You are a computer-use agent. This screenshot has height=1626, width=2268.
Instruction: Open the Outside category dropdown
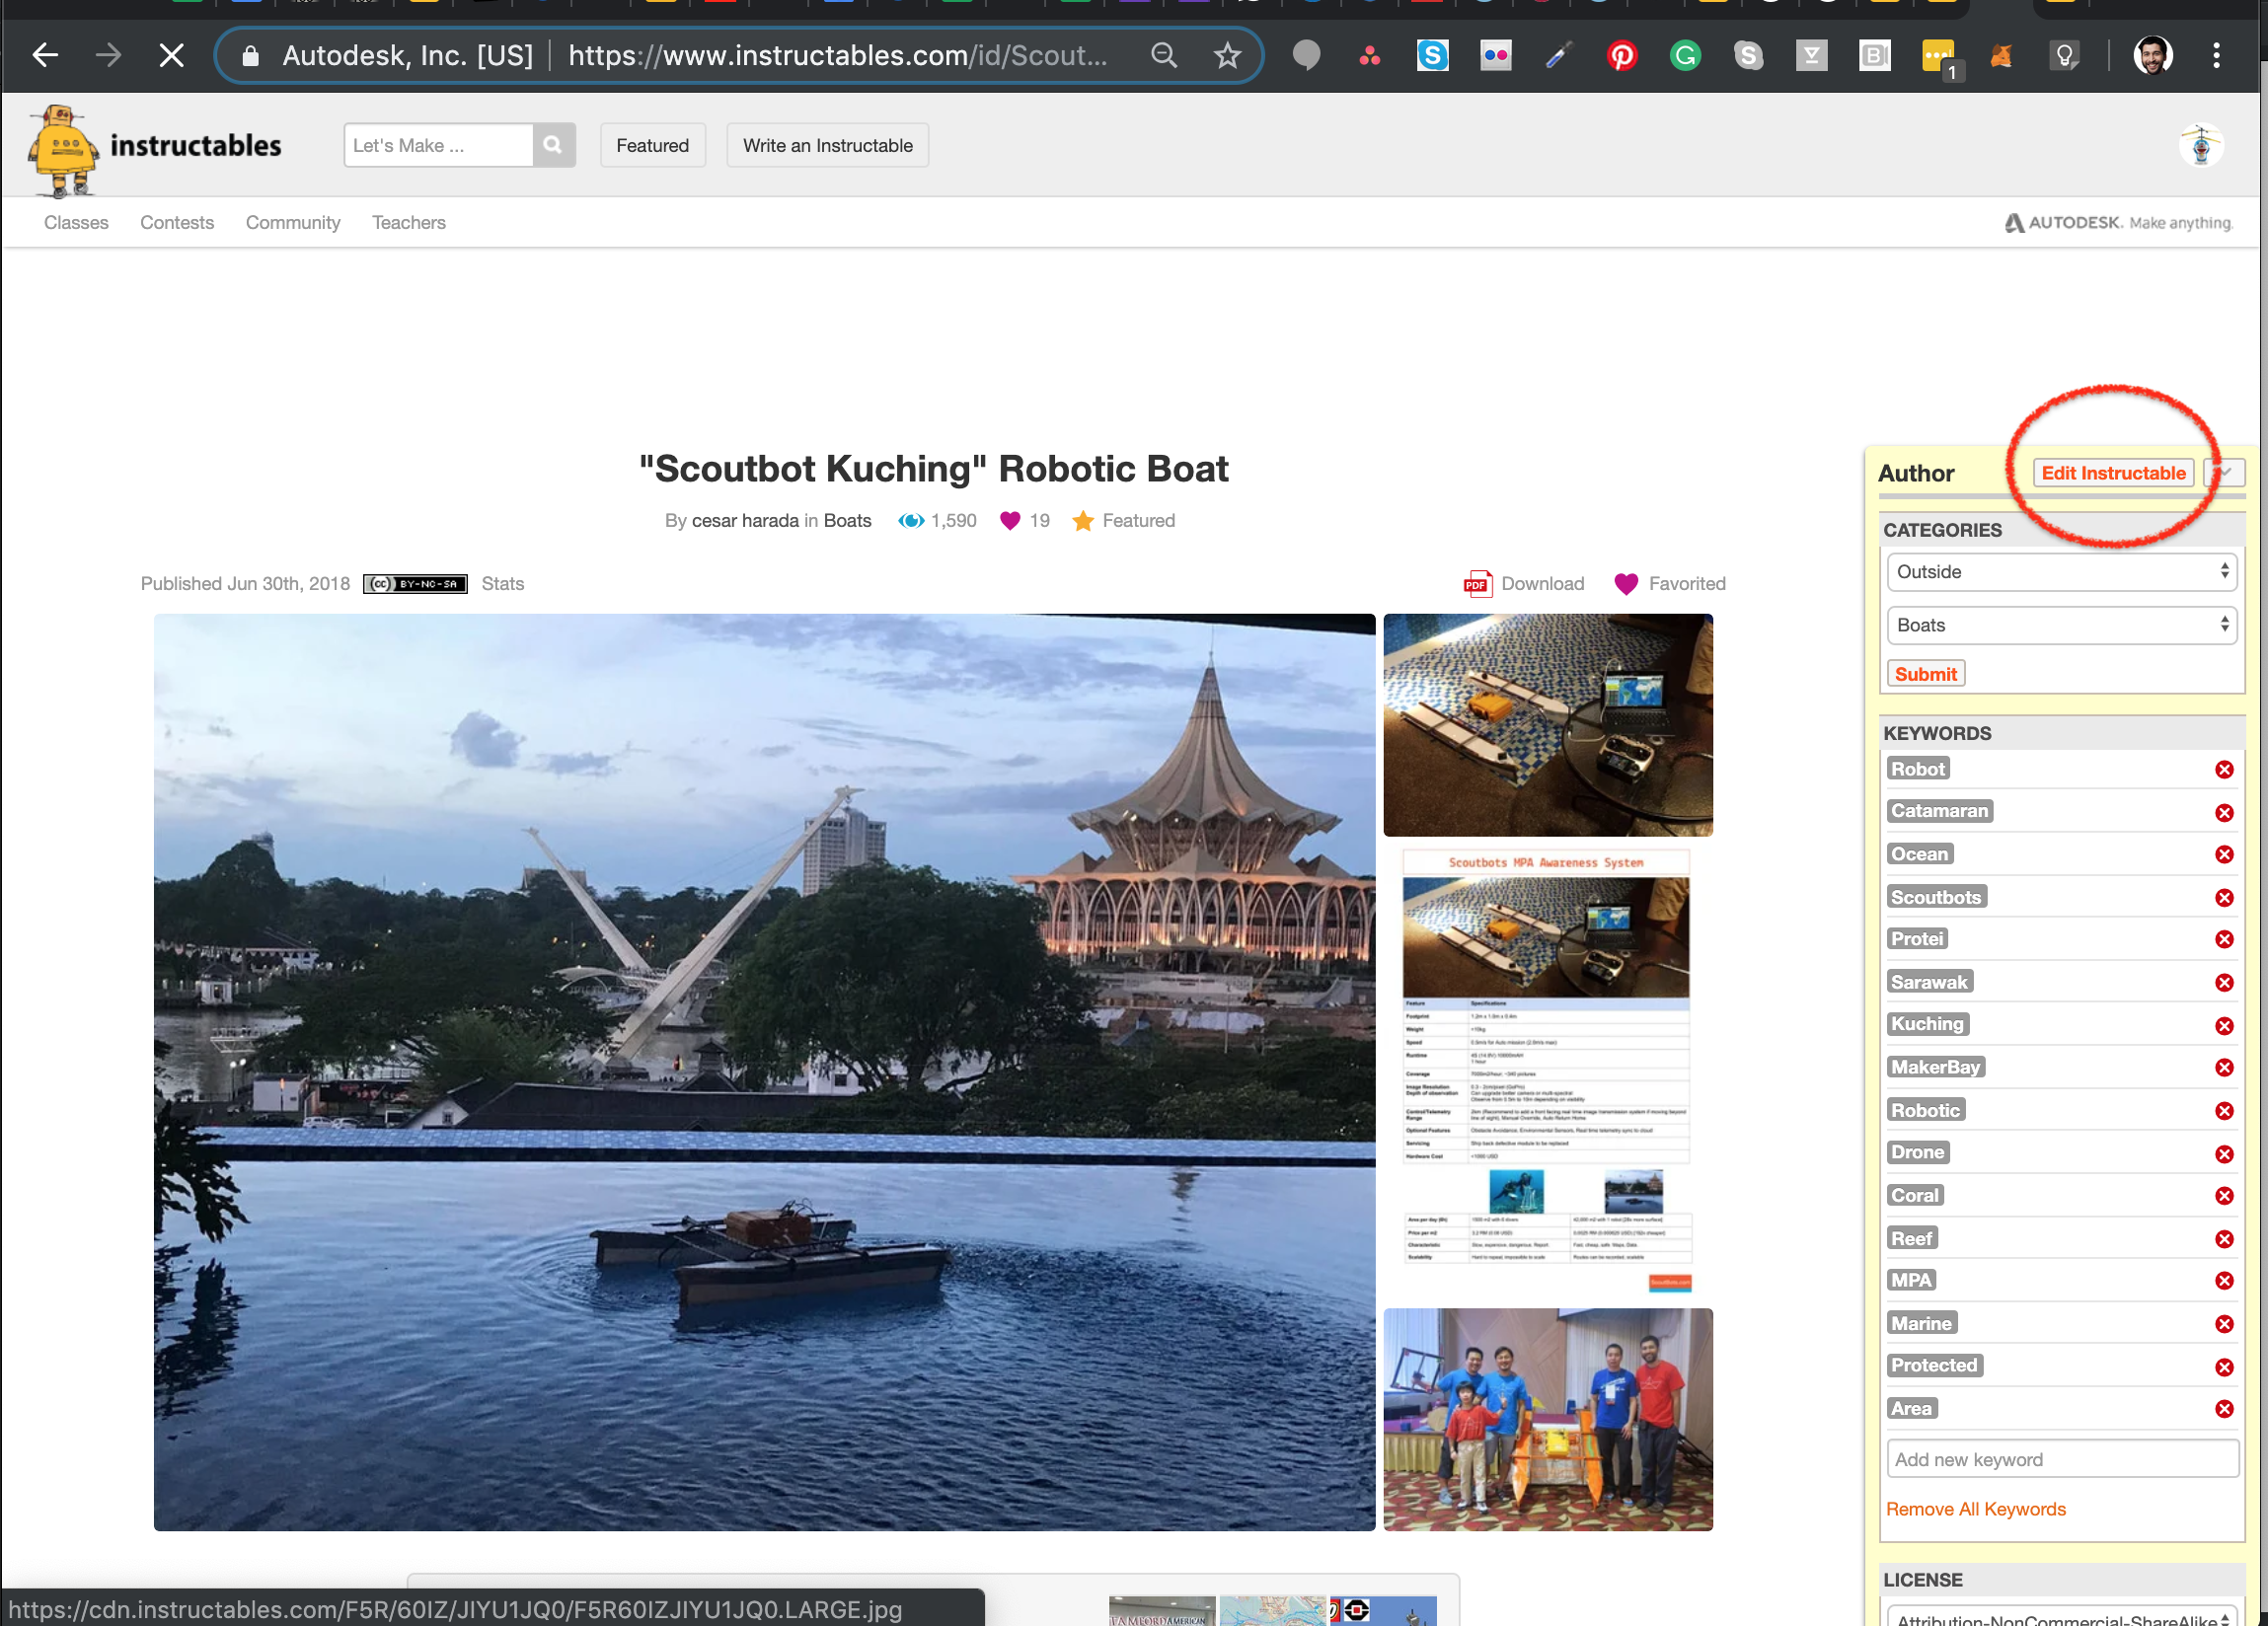[2061, 572]
